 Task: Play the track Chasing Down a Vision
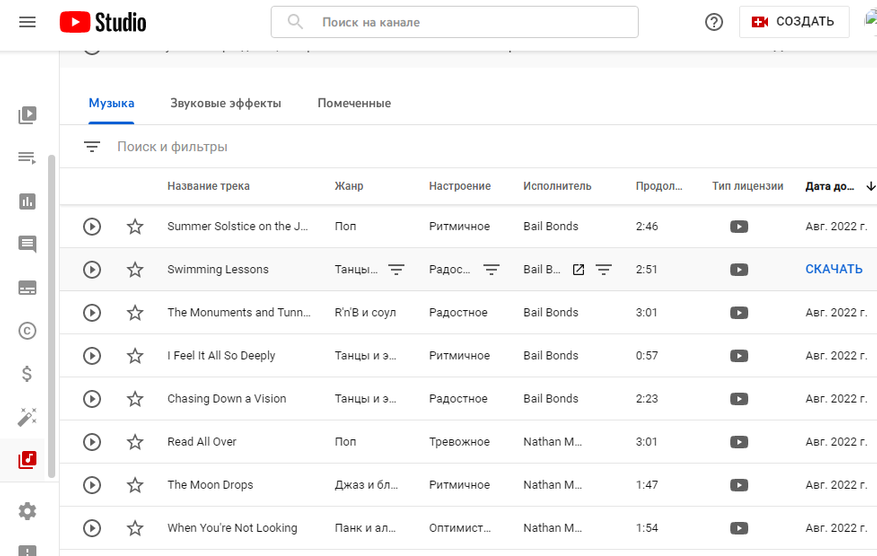click(92, 399)
